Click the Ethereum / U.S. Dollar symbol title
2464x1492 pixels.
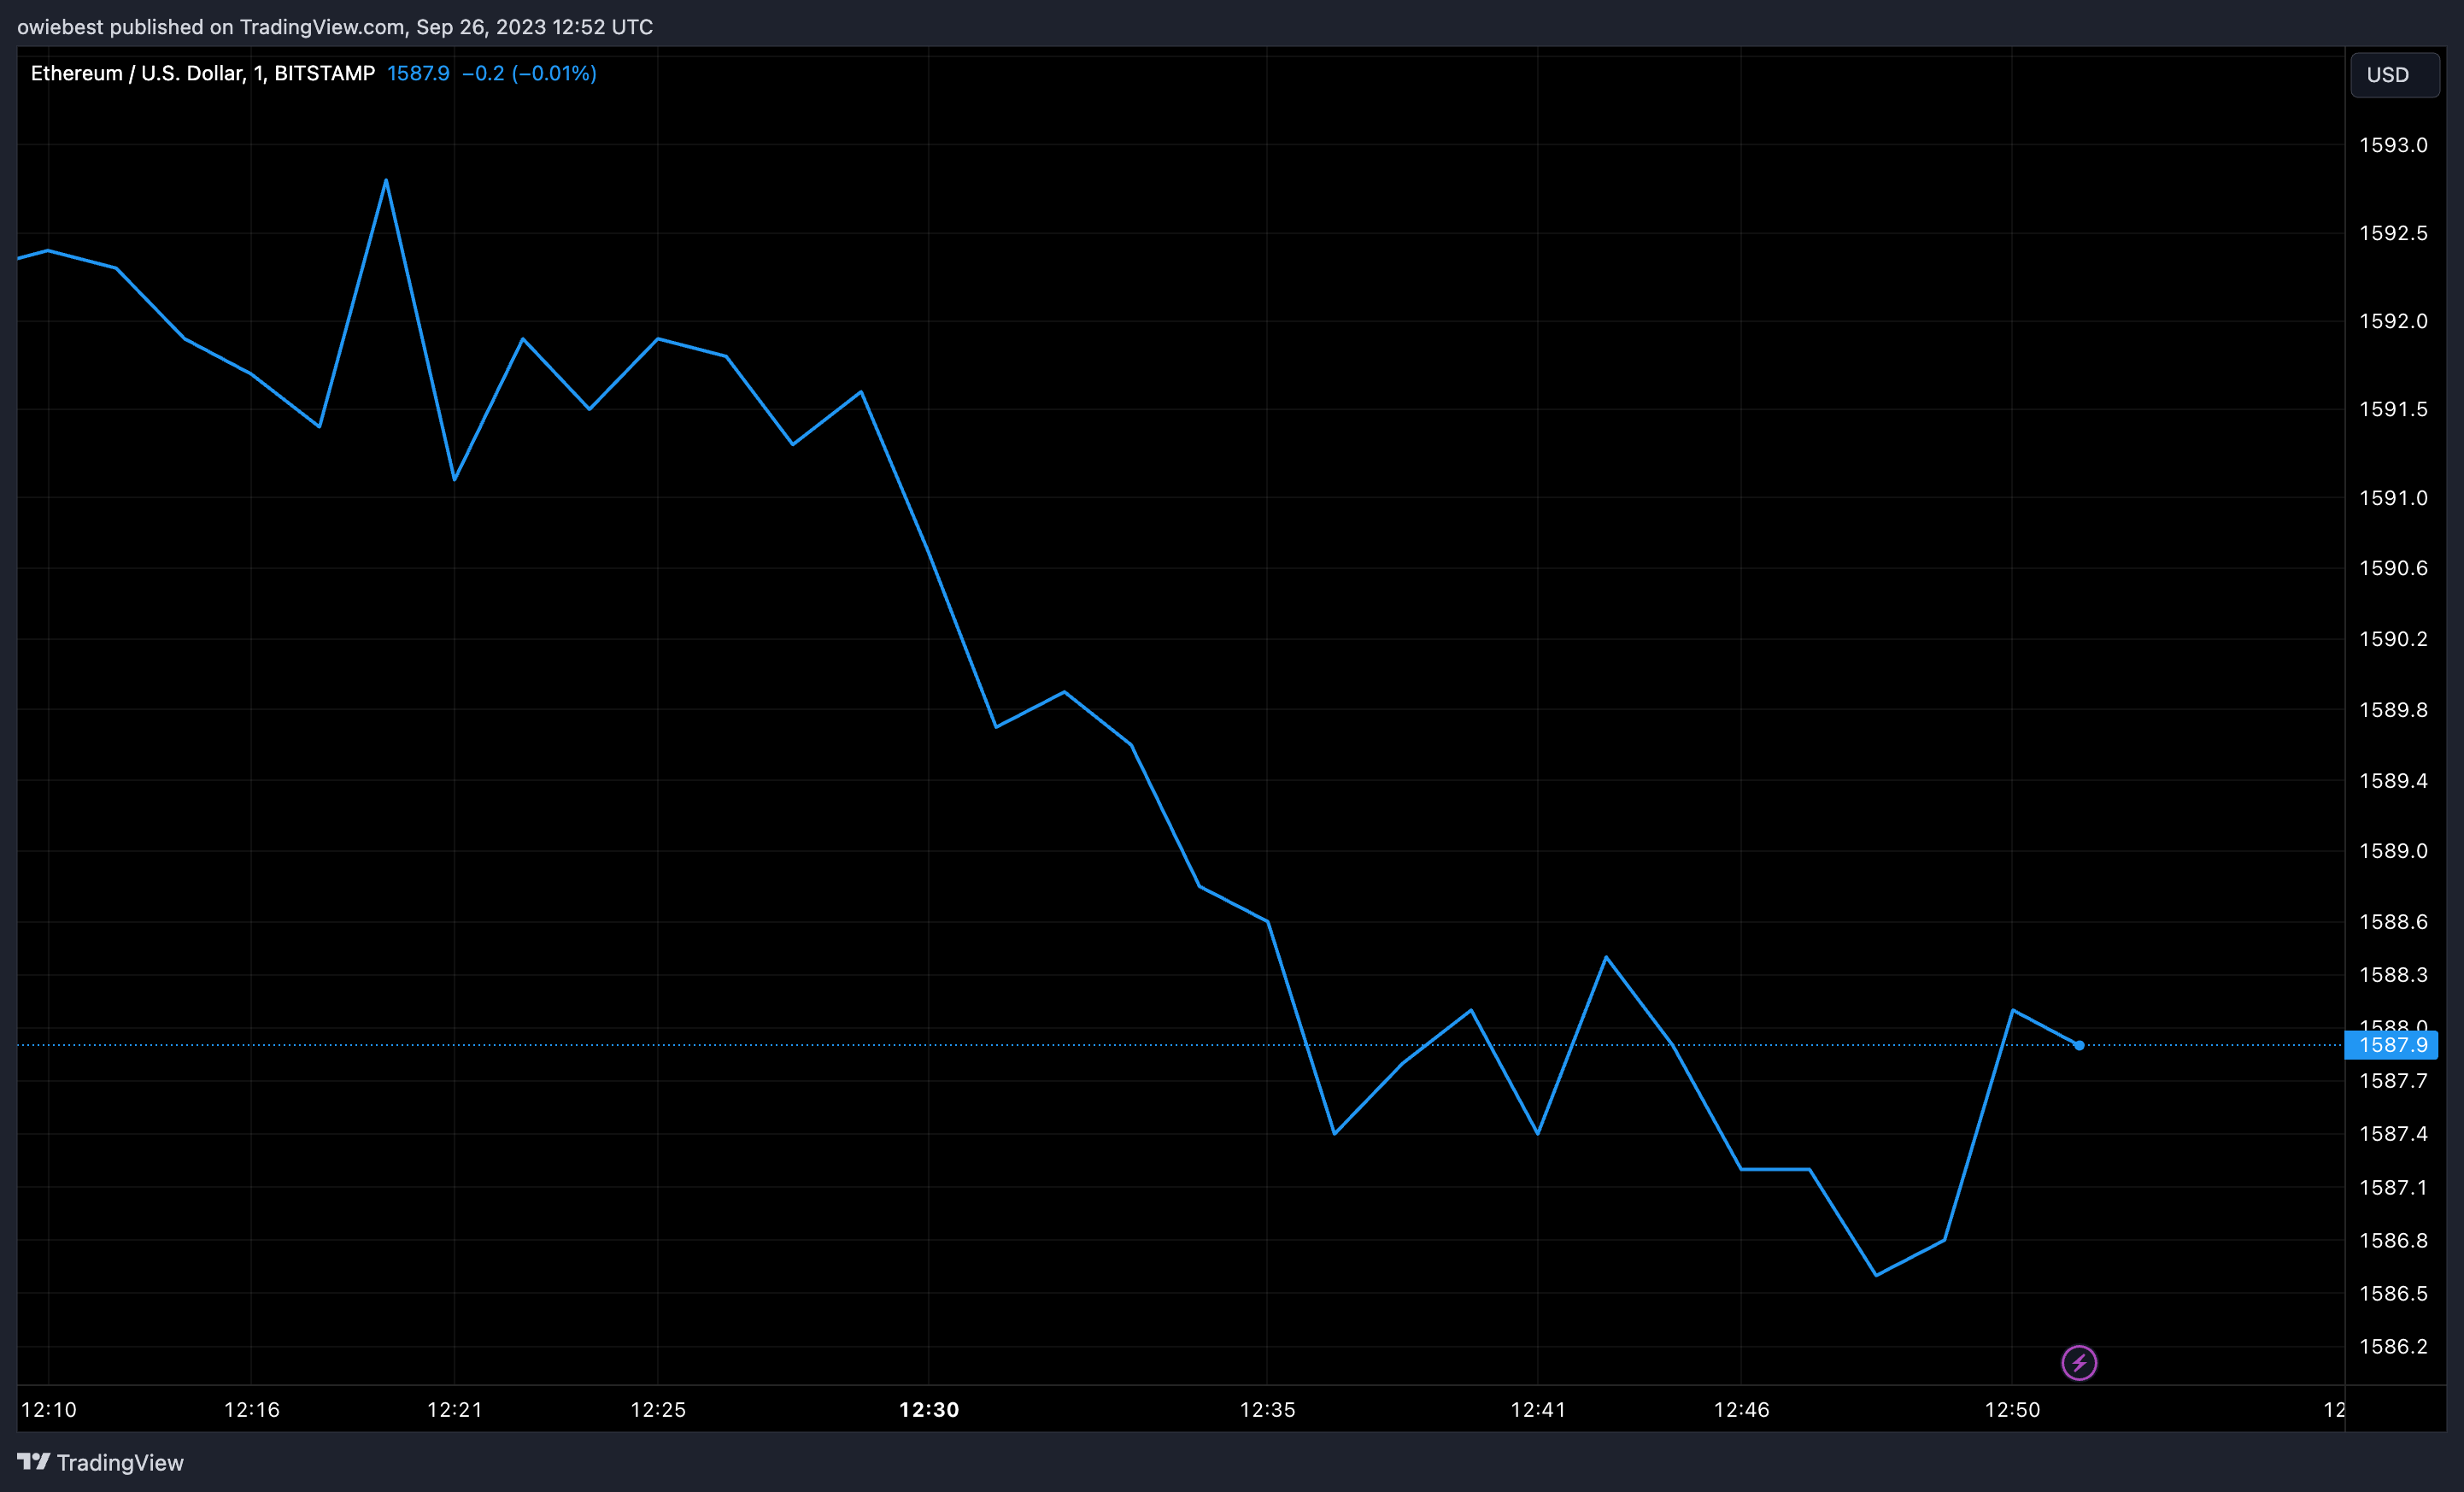(203, 73)
